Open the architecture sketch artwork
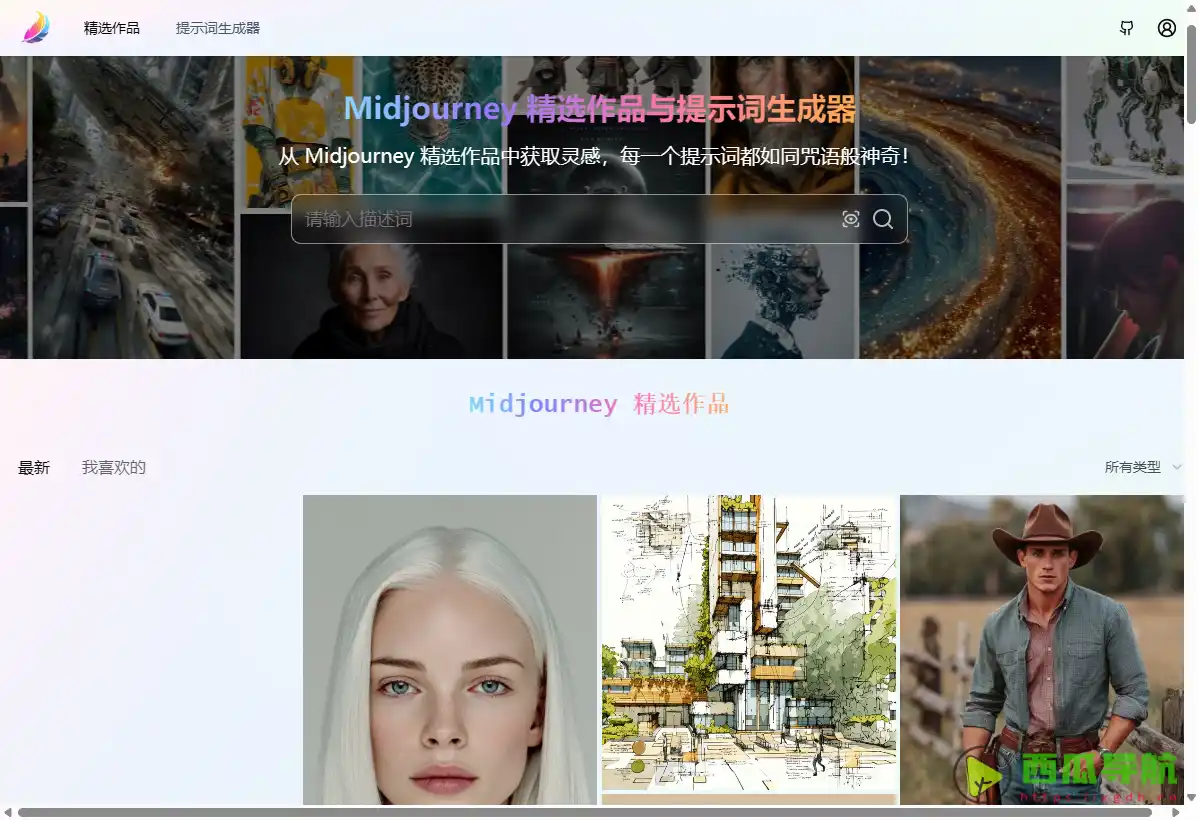 tap(748, 650)
